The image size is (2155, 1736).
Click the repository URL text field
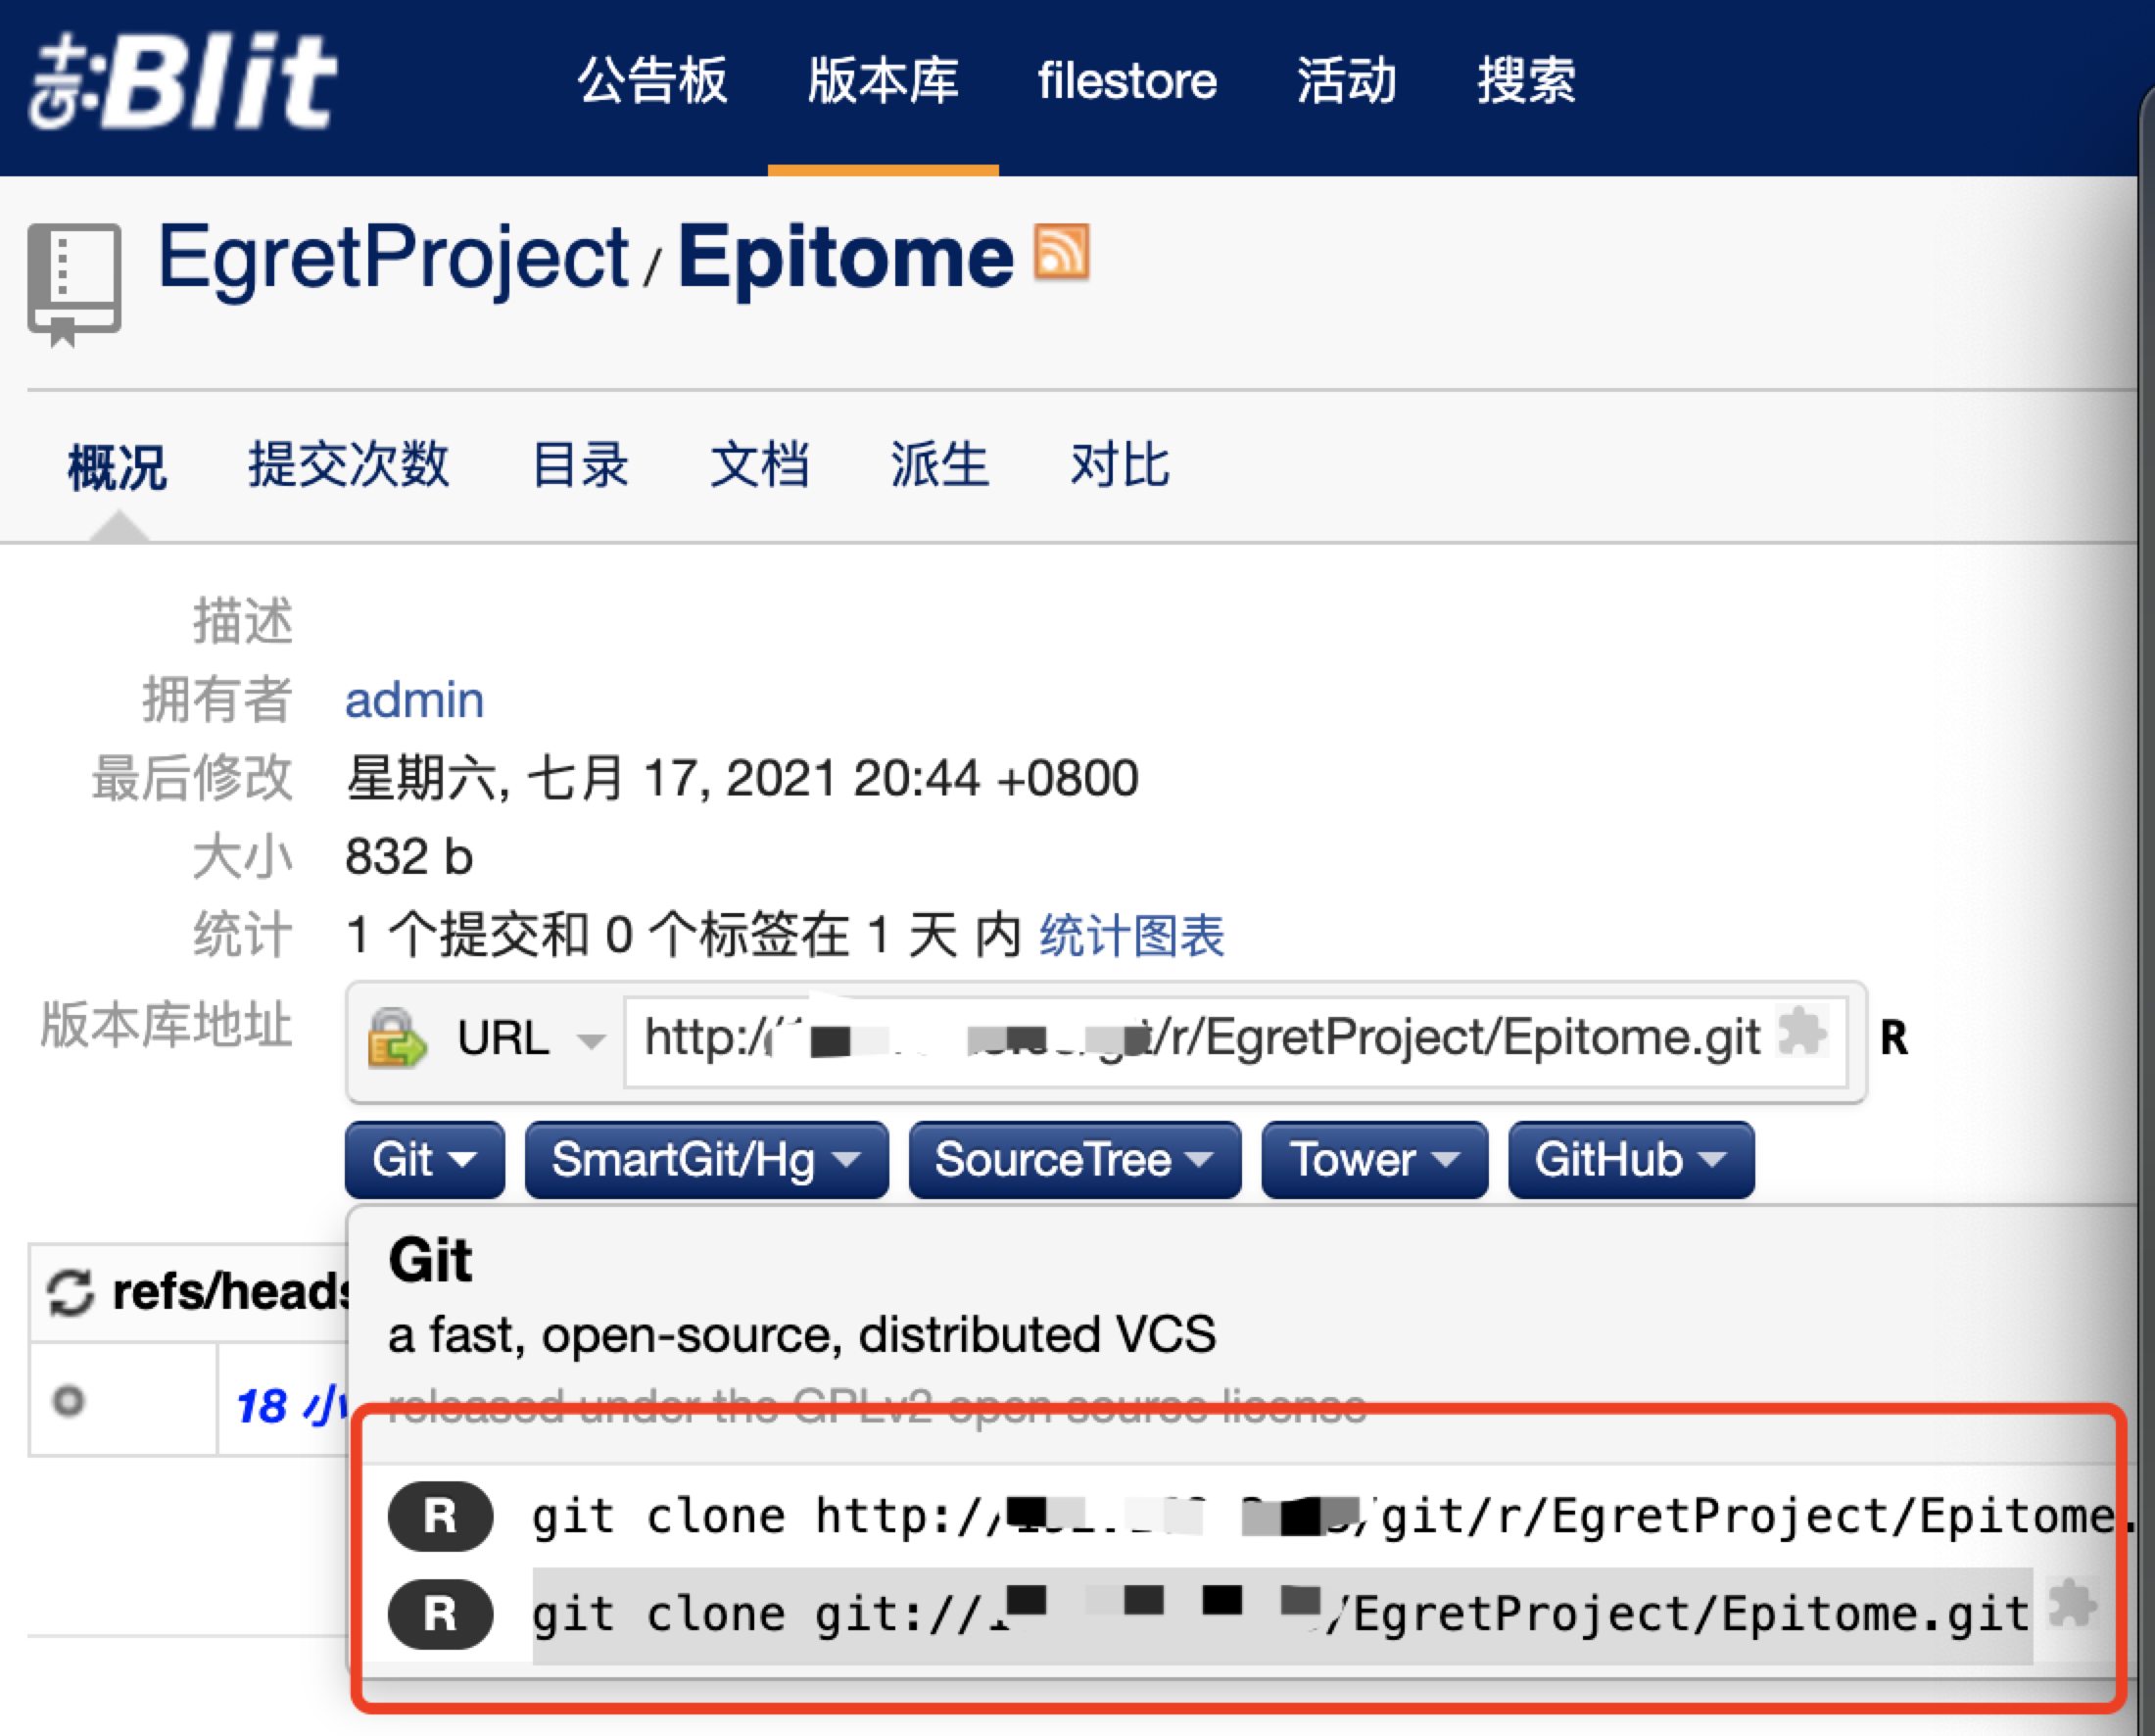(1200, 1038)
